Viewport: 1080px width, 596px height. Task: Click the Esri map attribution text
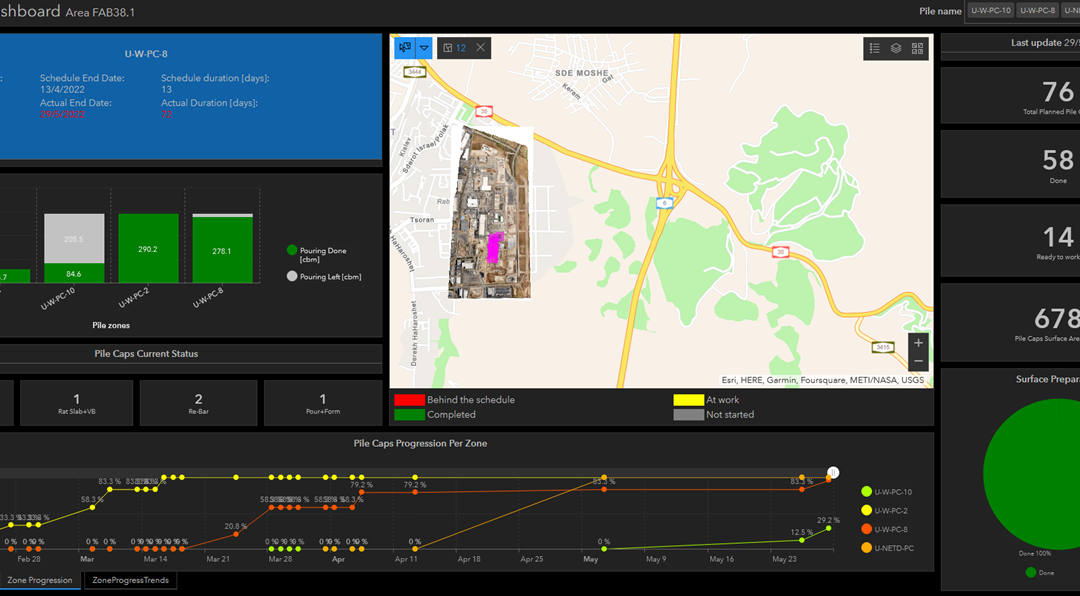coord(822,380)
